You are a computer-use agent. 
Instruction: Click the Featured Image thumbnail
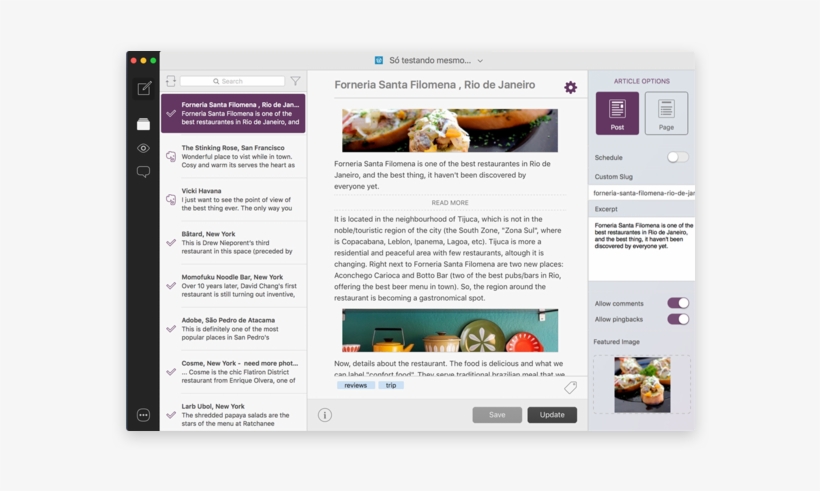[x=642, y=385]
